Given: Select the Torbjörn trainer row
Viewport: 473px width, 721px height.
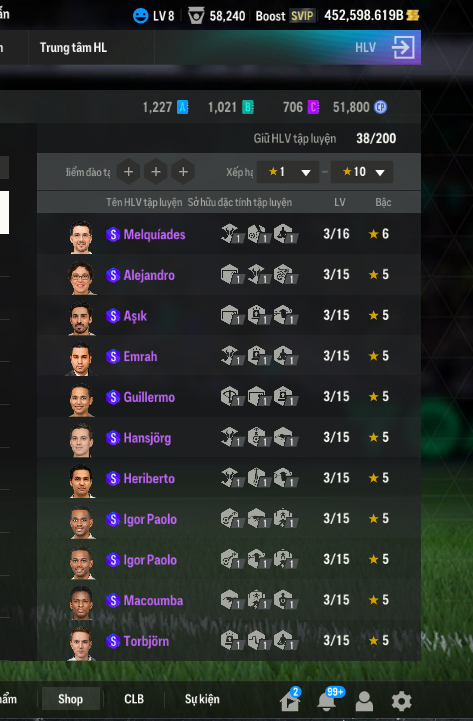Looking at the screenshot, I should (229, 641).
